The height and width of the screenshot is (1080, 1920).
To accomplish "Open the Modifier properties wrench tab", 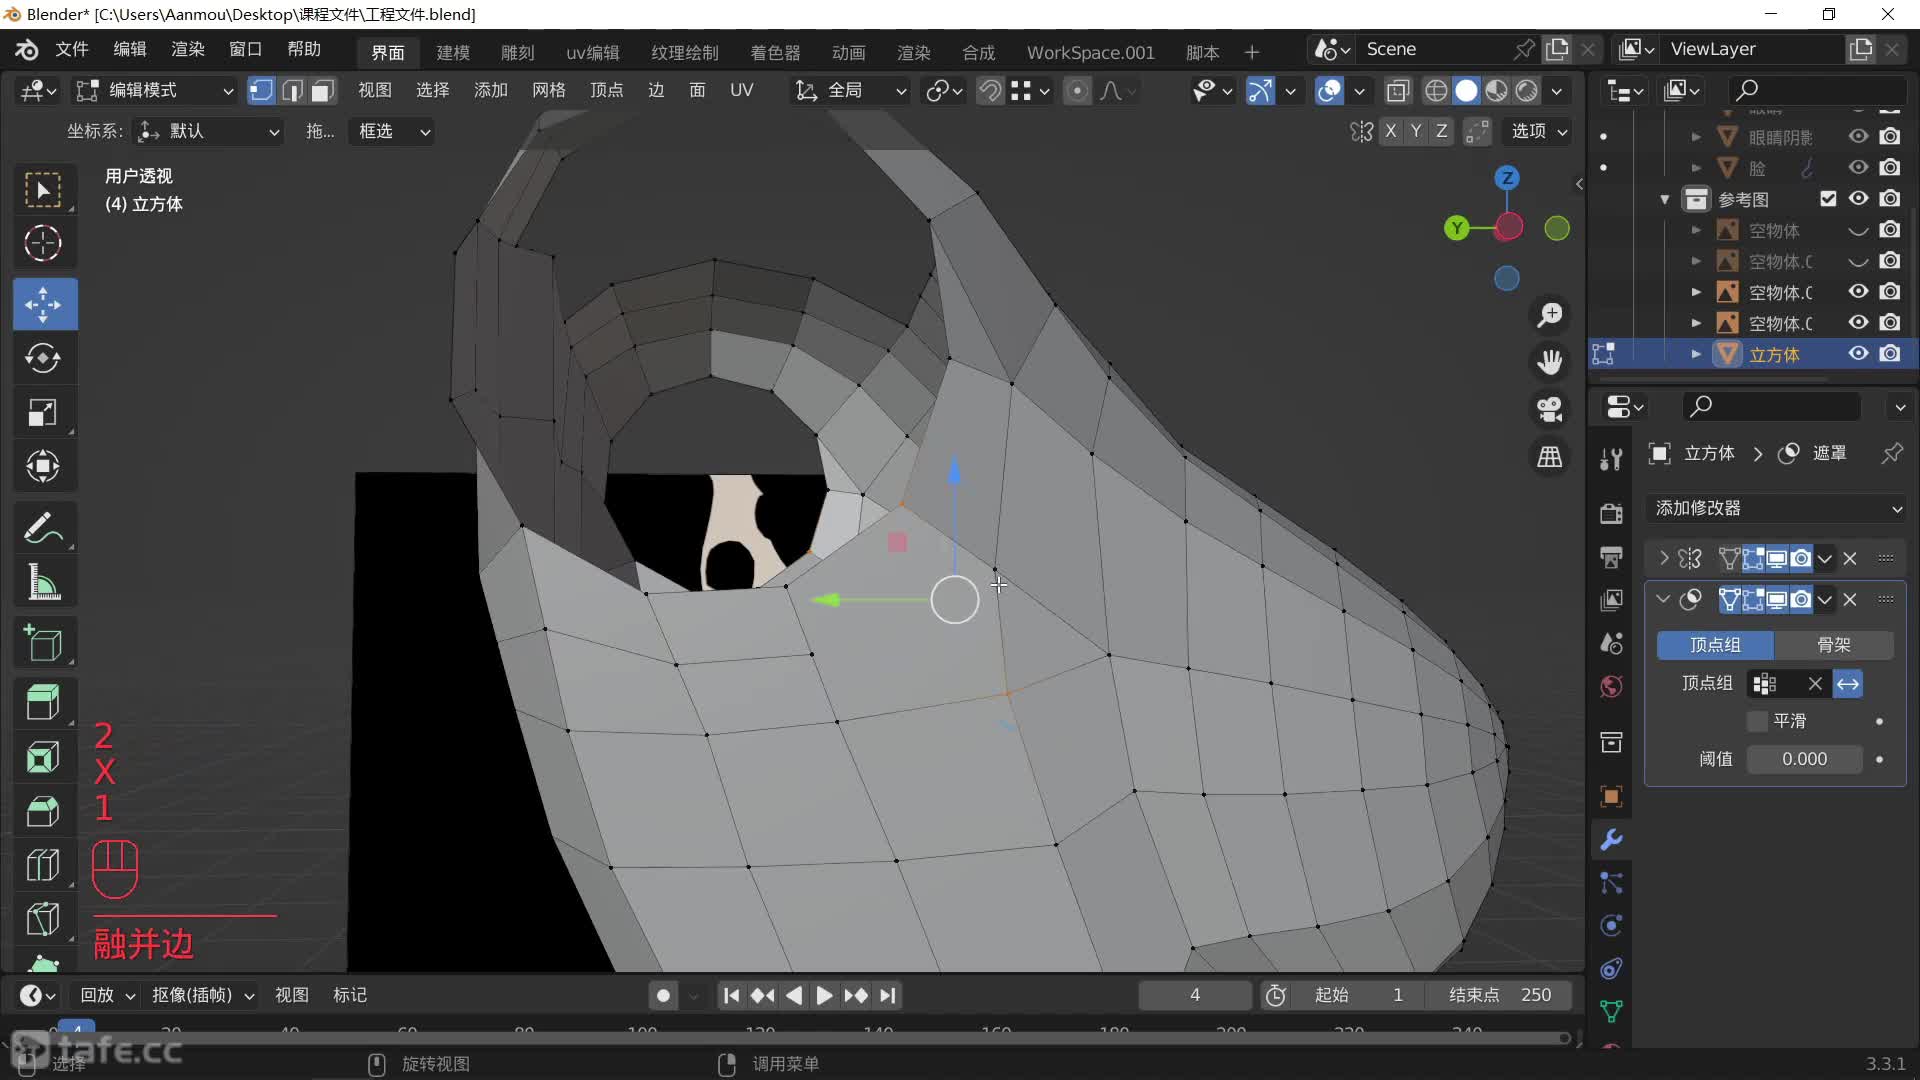I will [x=1611, y=840].
